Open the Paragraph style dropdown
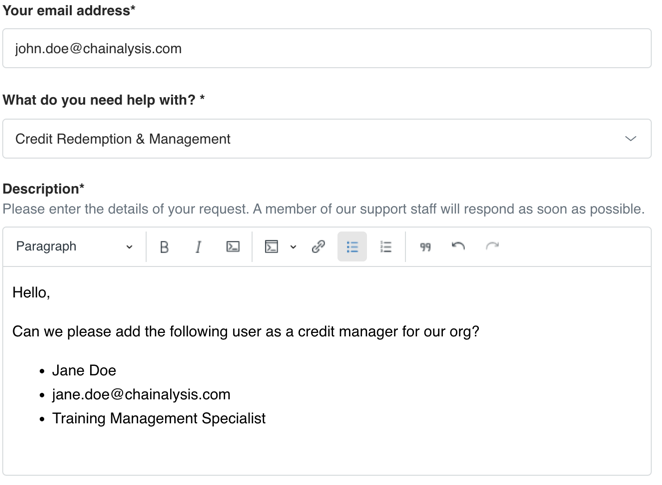The height and width of the screenshot is (485, 662). [x=74, y=247]
